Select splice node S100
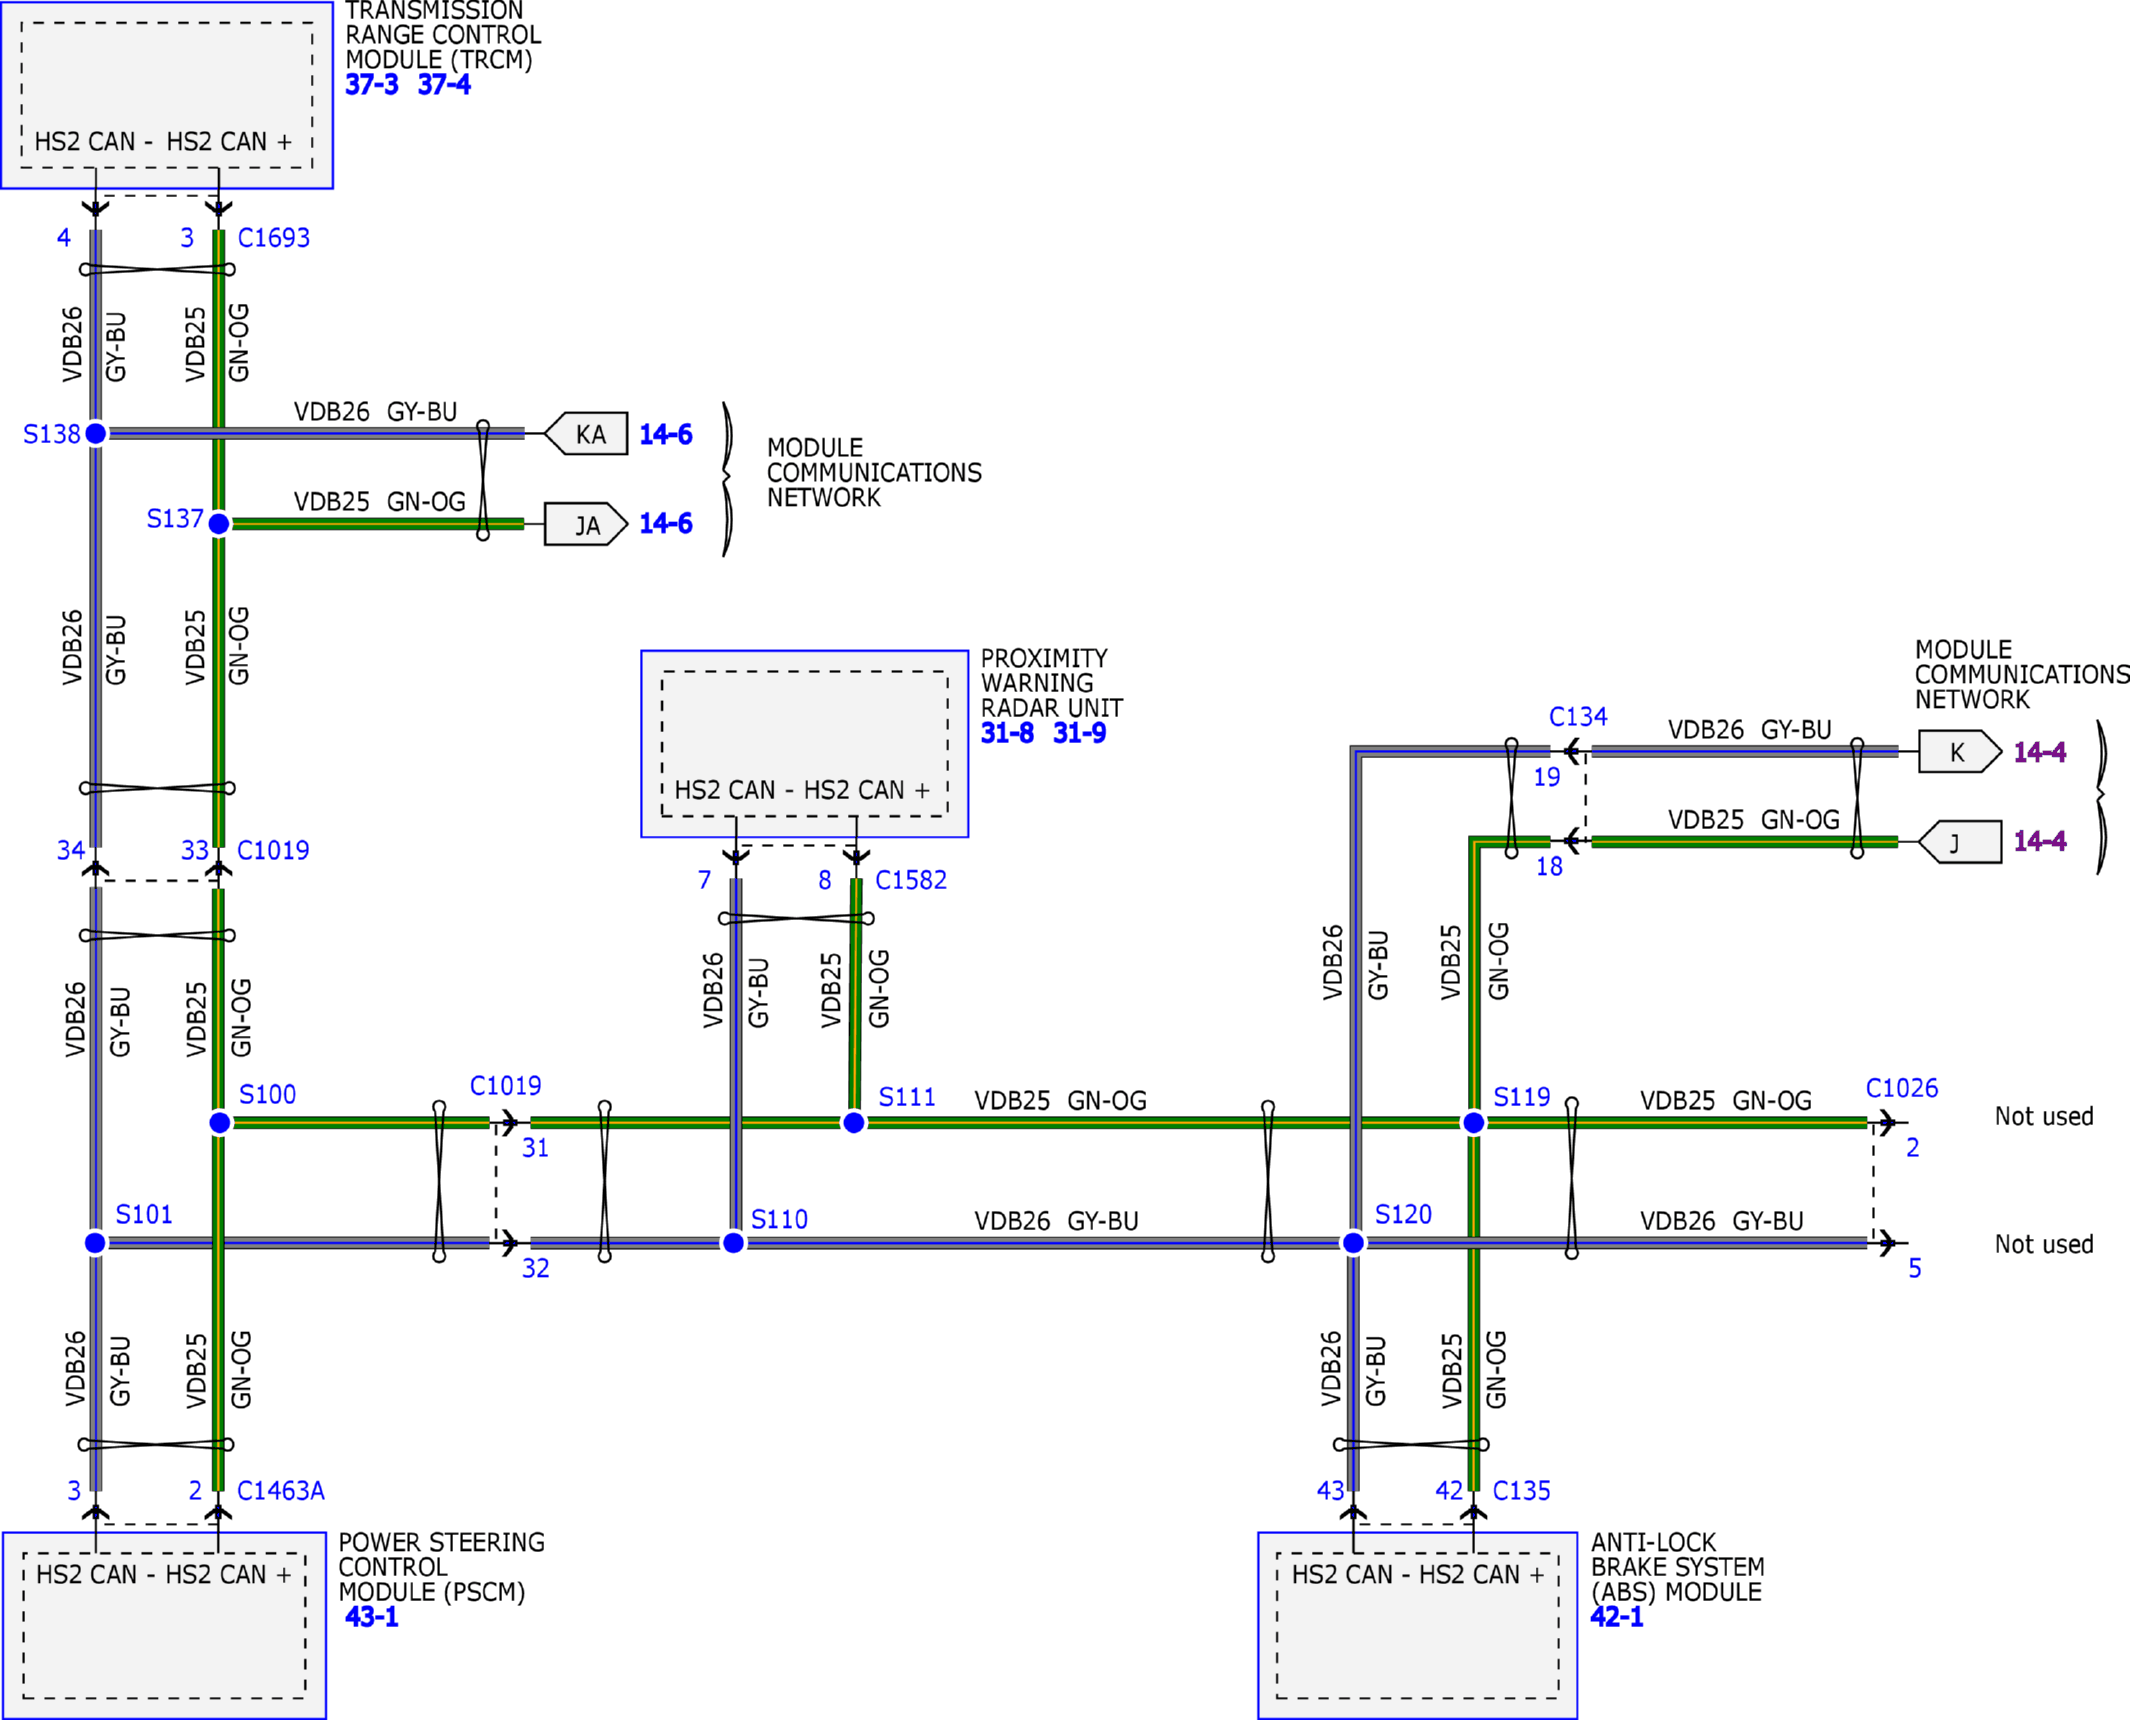2130x1720 pixels. (220, 1123)
